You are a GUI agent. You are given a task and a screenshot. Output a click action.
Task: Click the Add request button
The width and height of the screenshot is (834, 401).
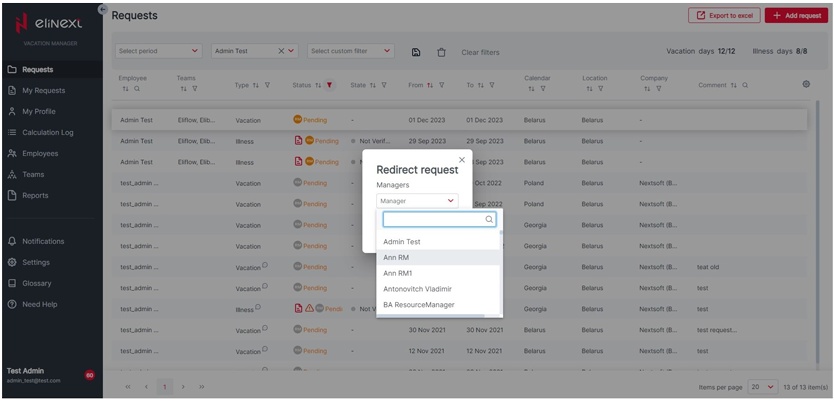796,15
